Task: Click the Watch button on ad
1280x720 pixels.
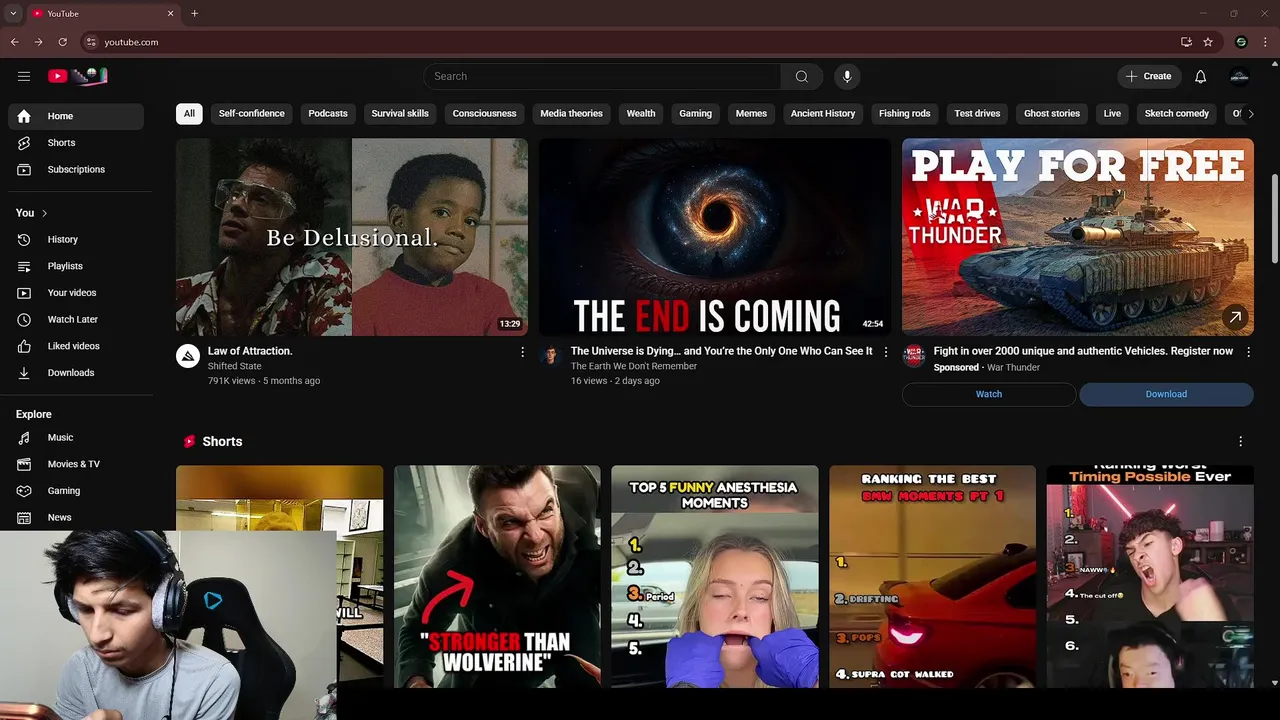Action: coord(989,394)
